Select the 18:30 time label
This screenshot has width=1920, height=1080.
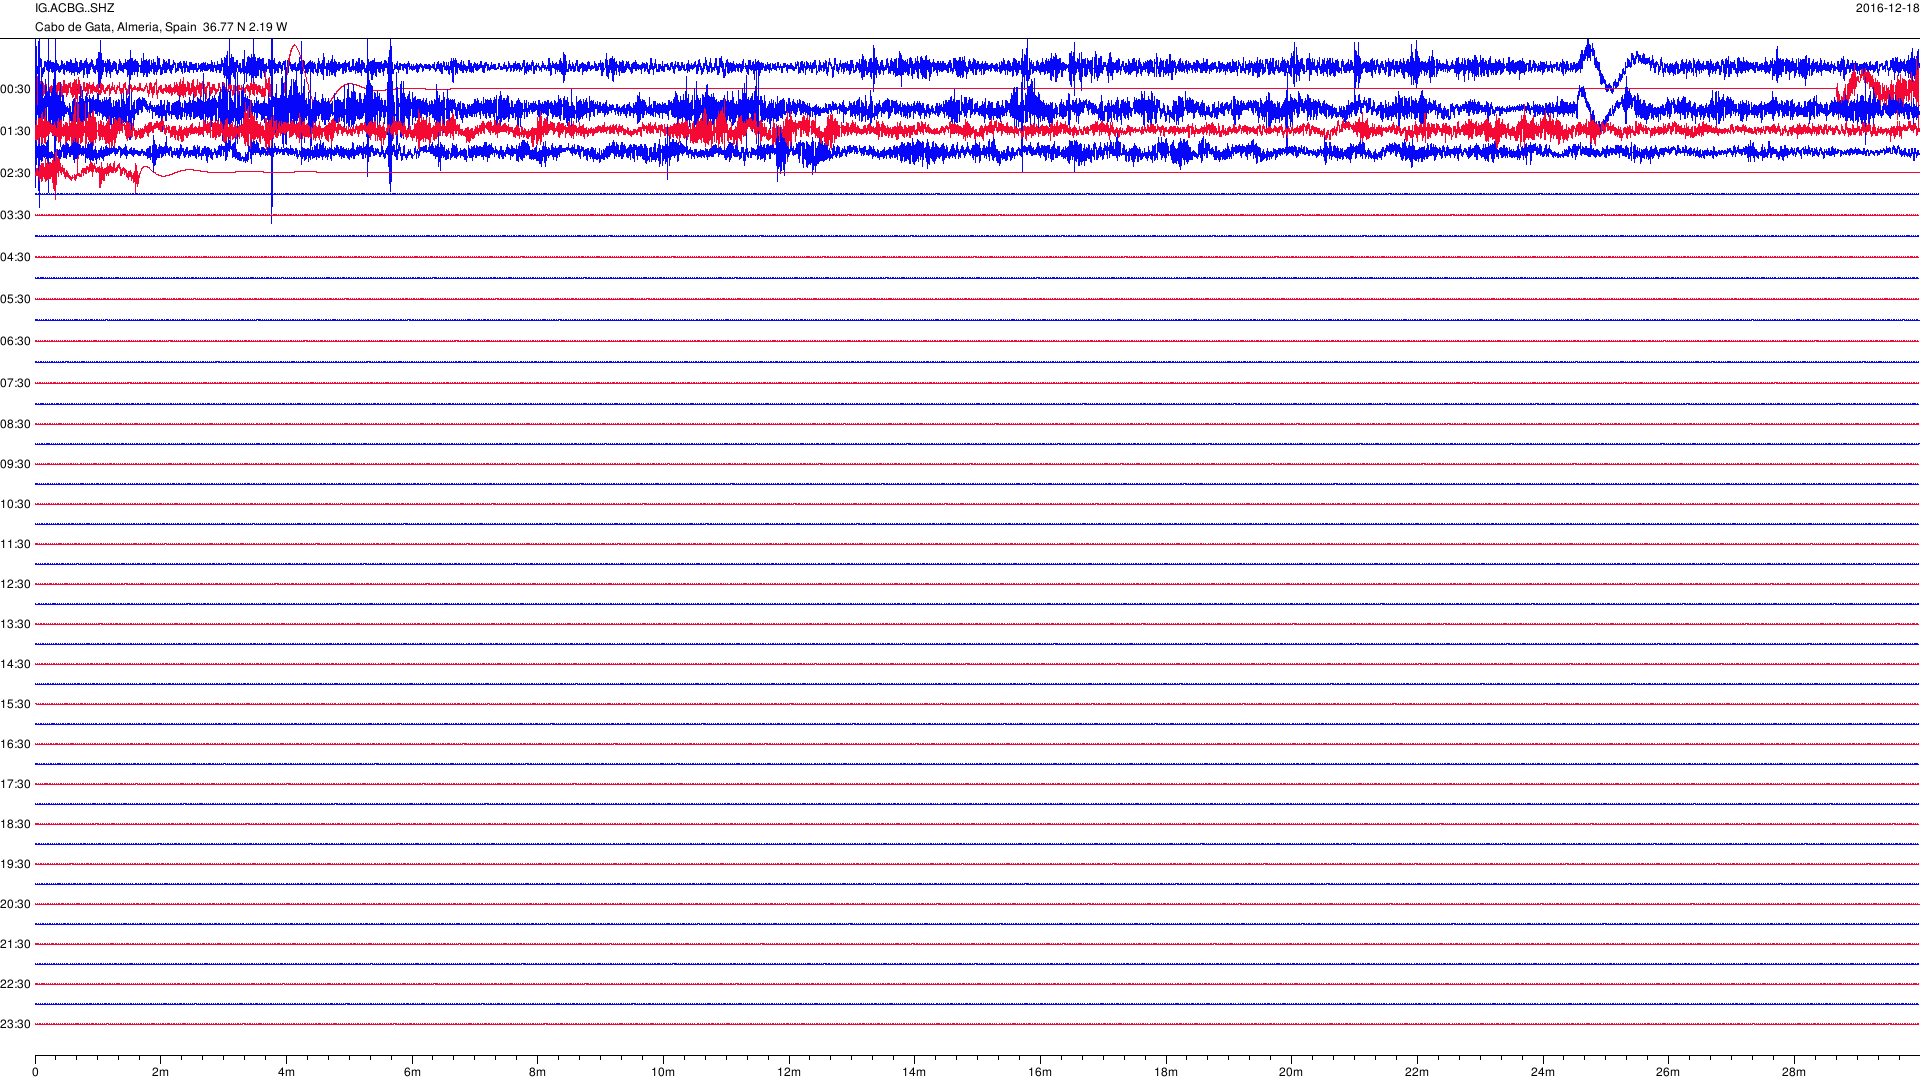click(15, 824)
